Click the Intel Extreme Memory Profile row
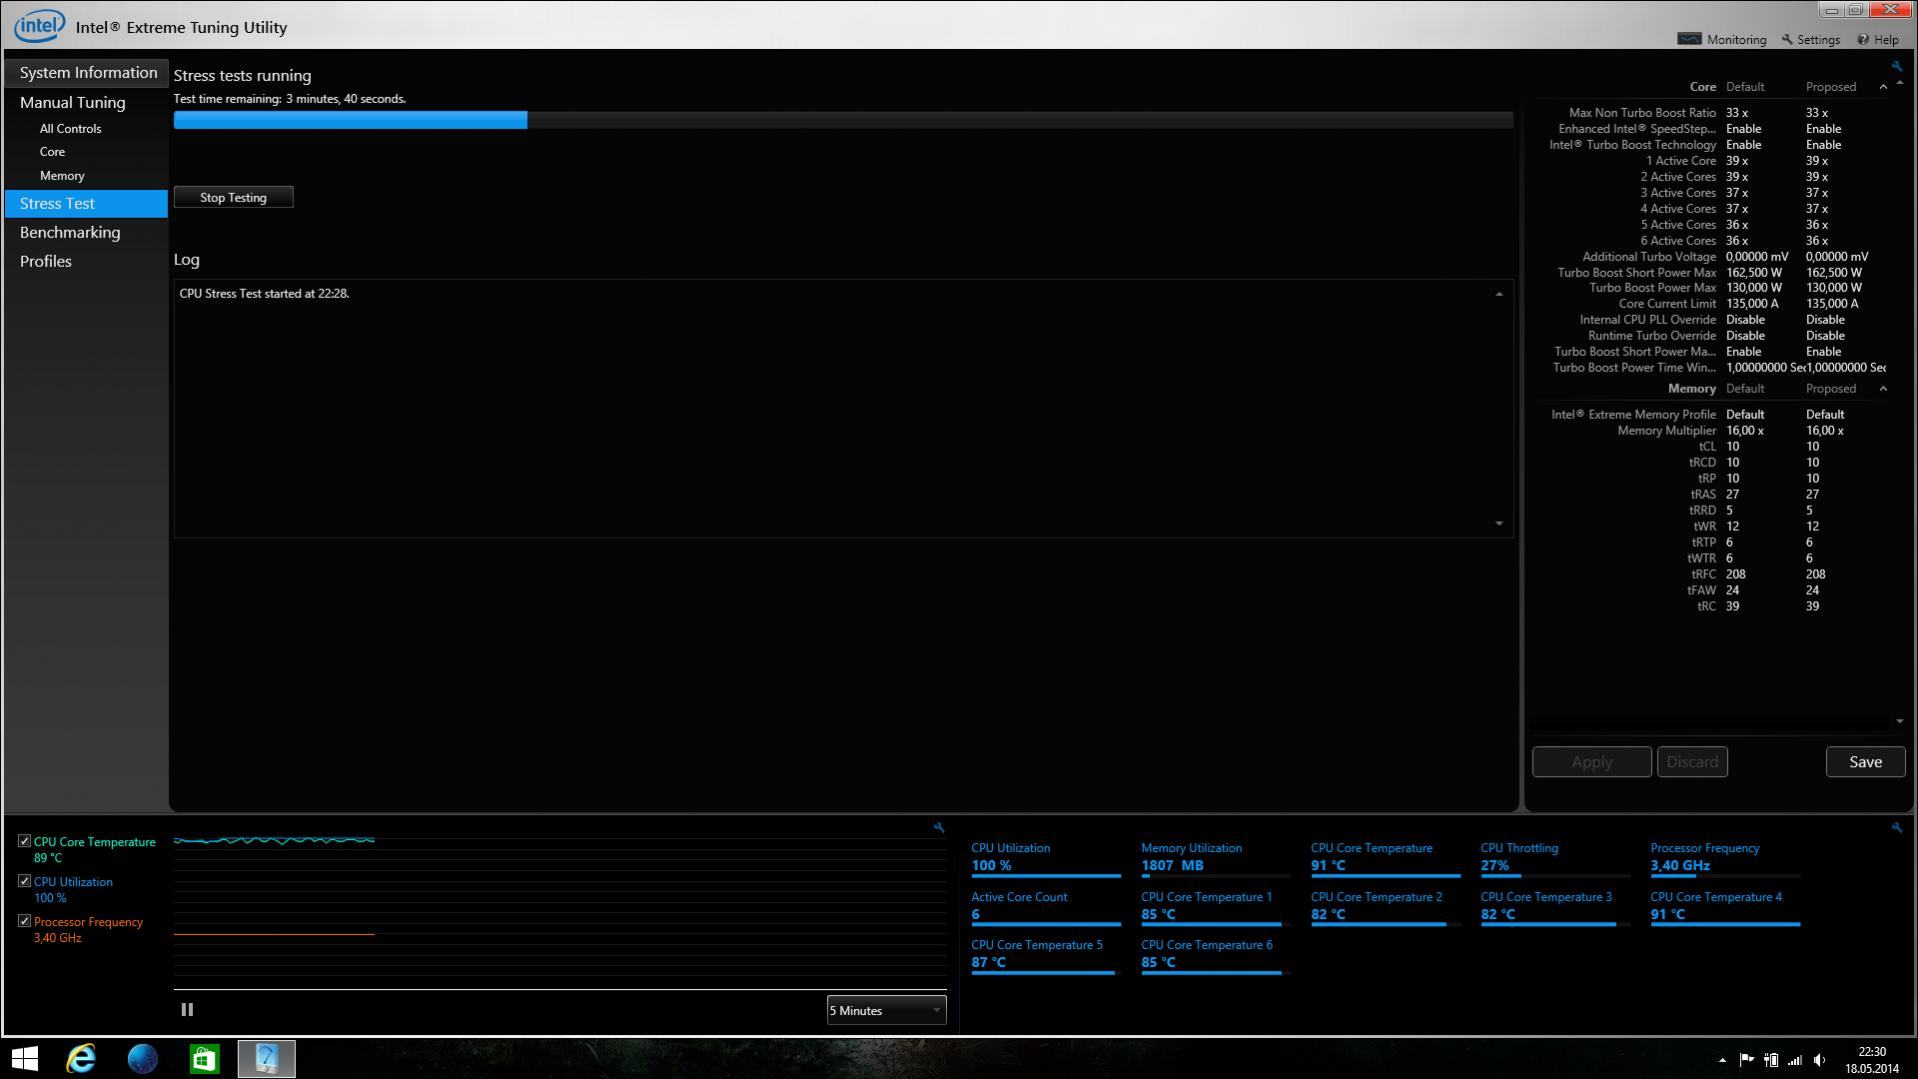Viewport: 1918px width, 1079px height. [1710, 415]
